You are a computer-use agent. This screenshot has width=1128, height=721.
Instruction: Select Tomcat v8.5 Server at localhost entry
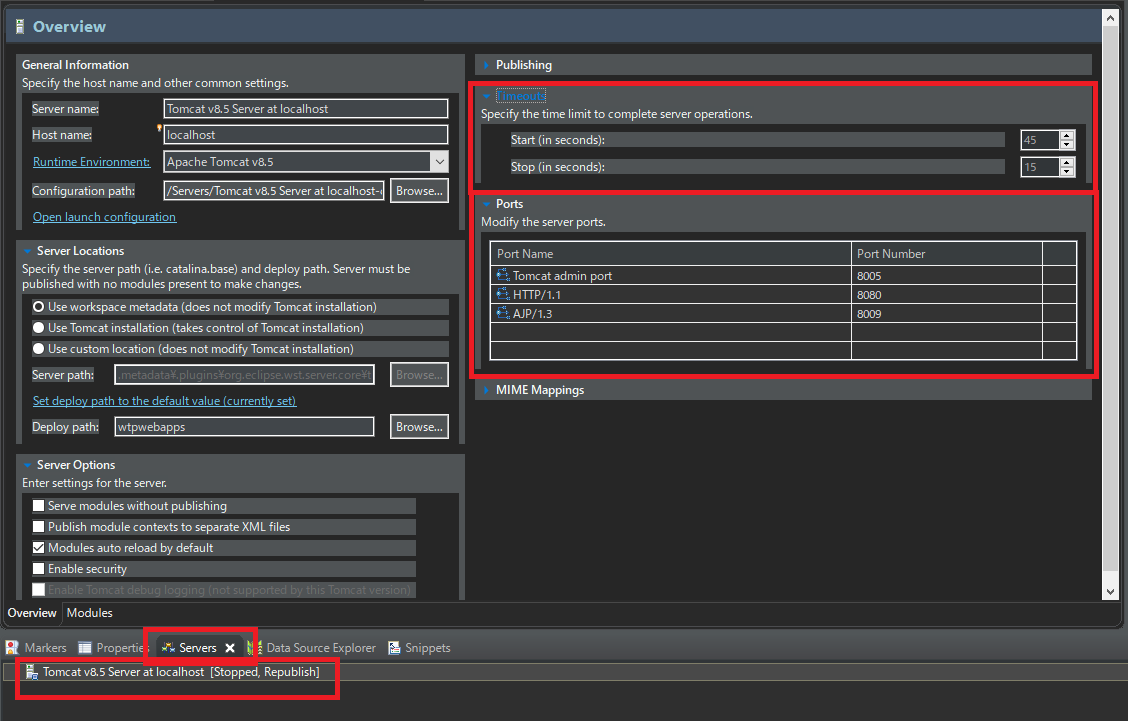pos(181,672)
